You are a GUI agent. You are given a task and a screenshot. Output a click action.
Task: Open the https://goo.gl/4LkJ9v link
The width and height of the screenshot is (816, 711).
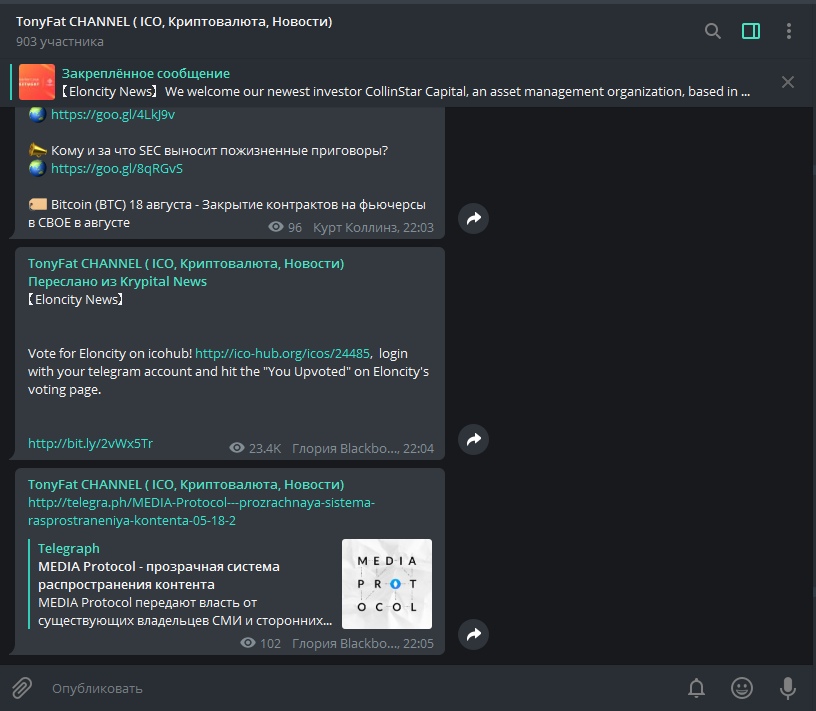[x=113, y=115]
